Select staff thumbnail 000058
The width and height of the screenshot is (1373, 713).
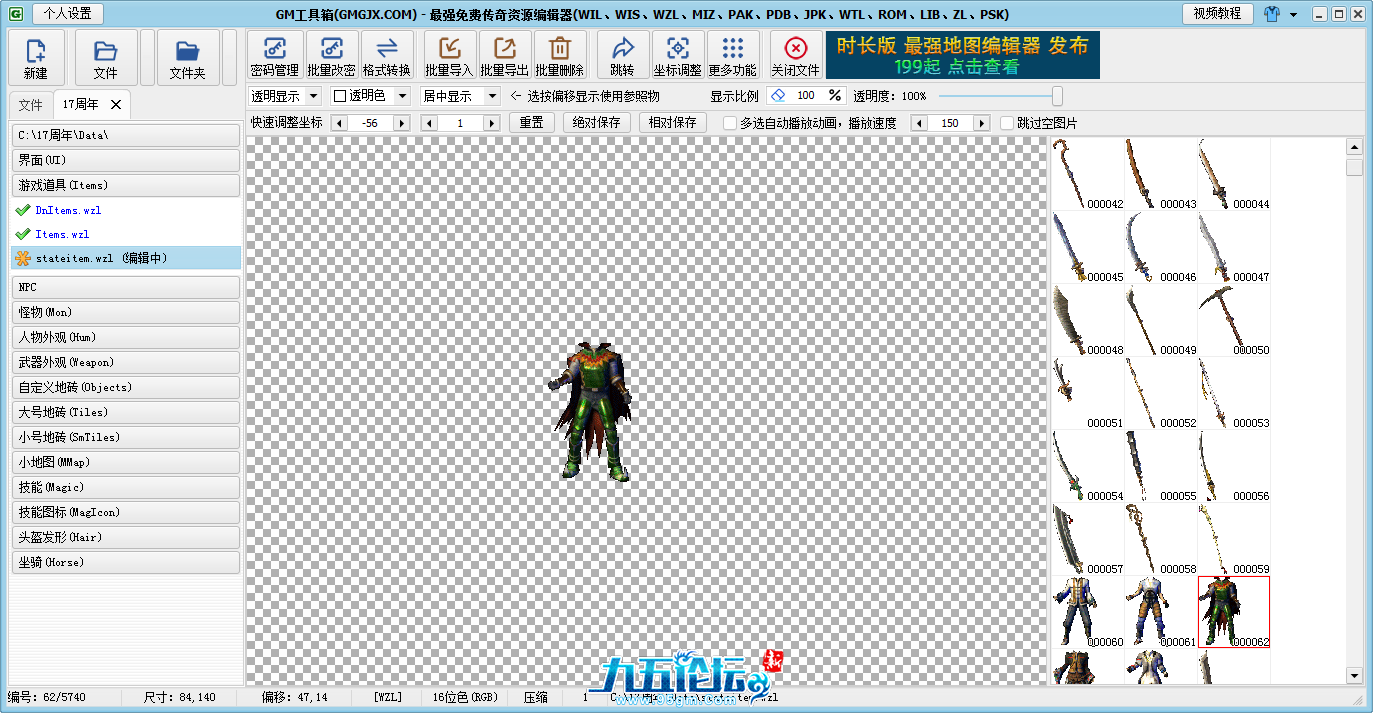click(1161, 539)
